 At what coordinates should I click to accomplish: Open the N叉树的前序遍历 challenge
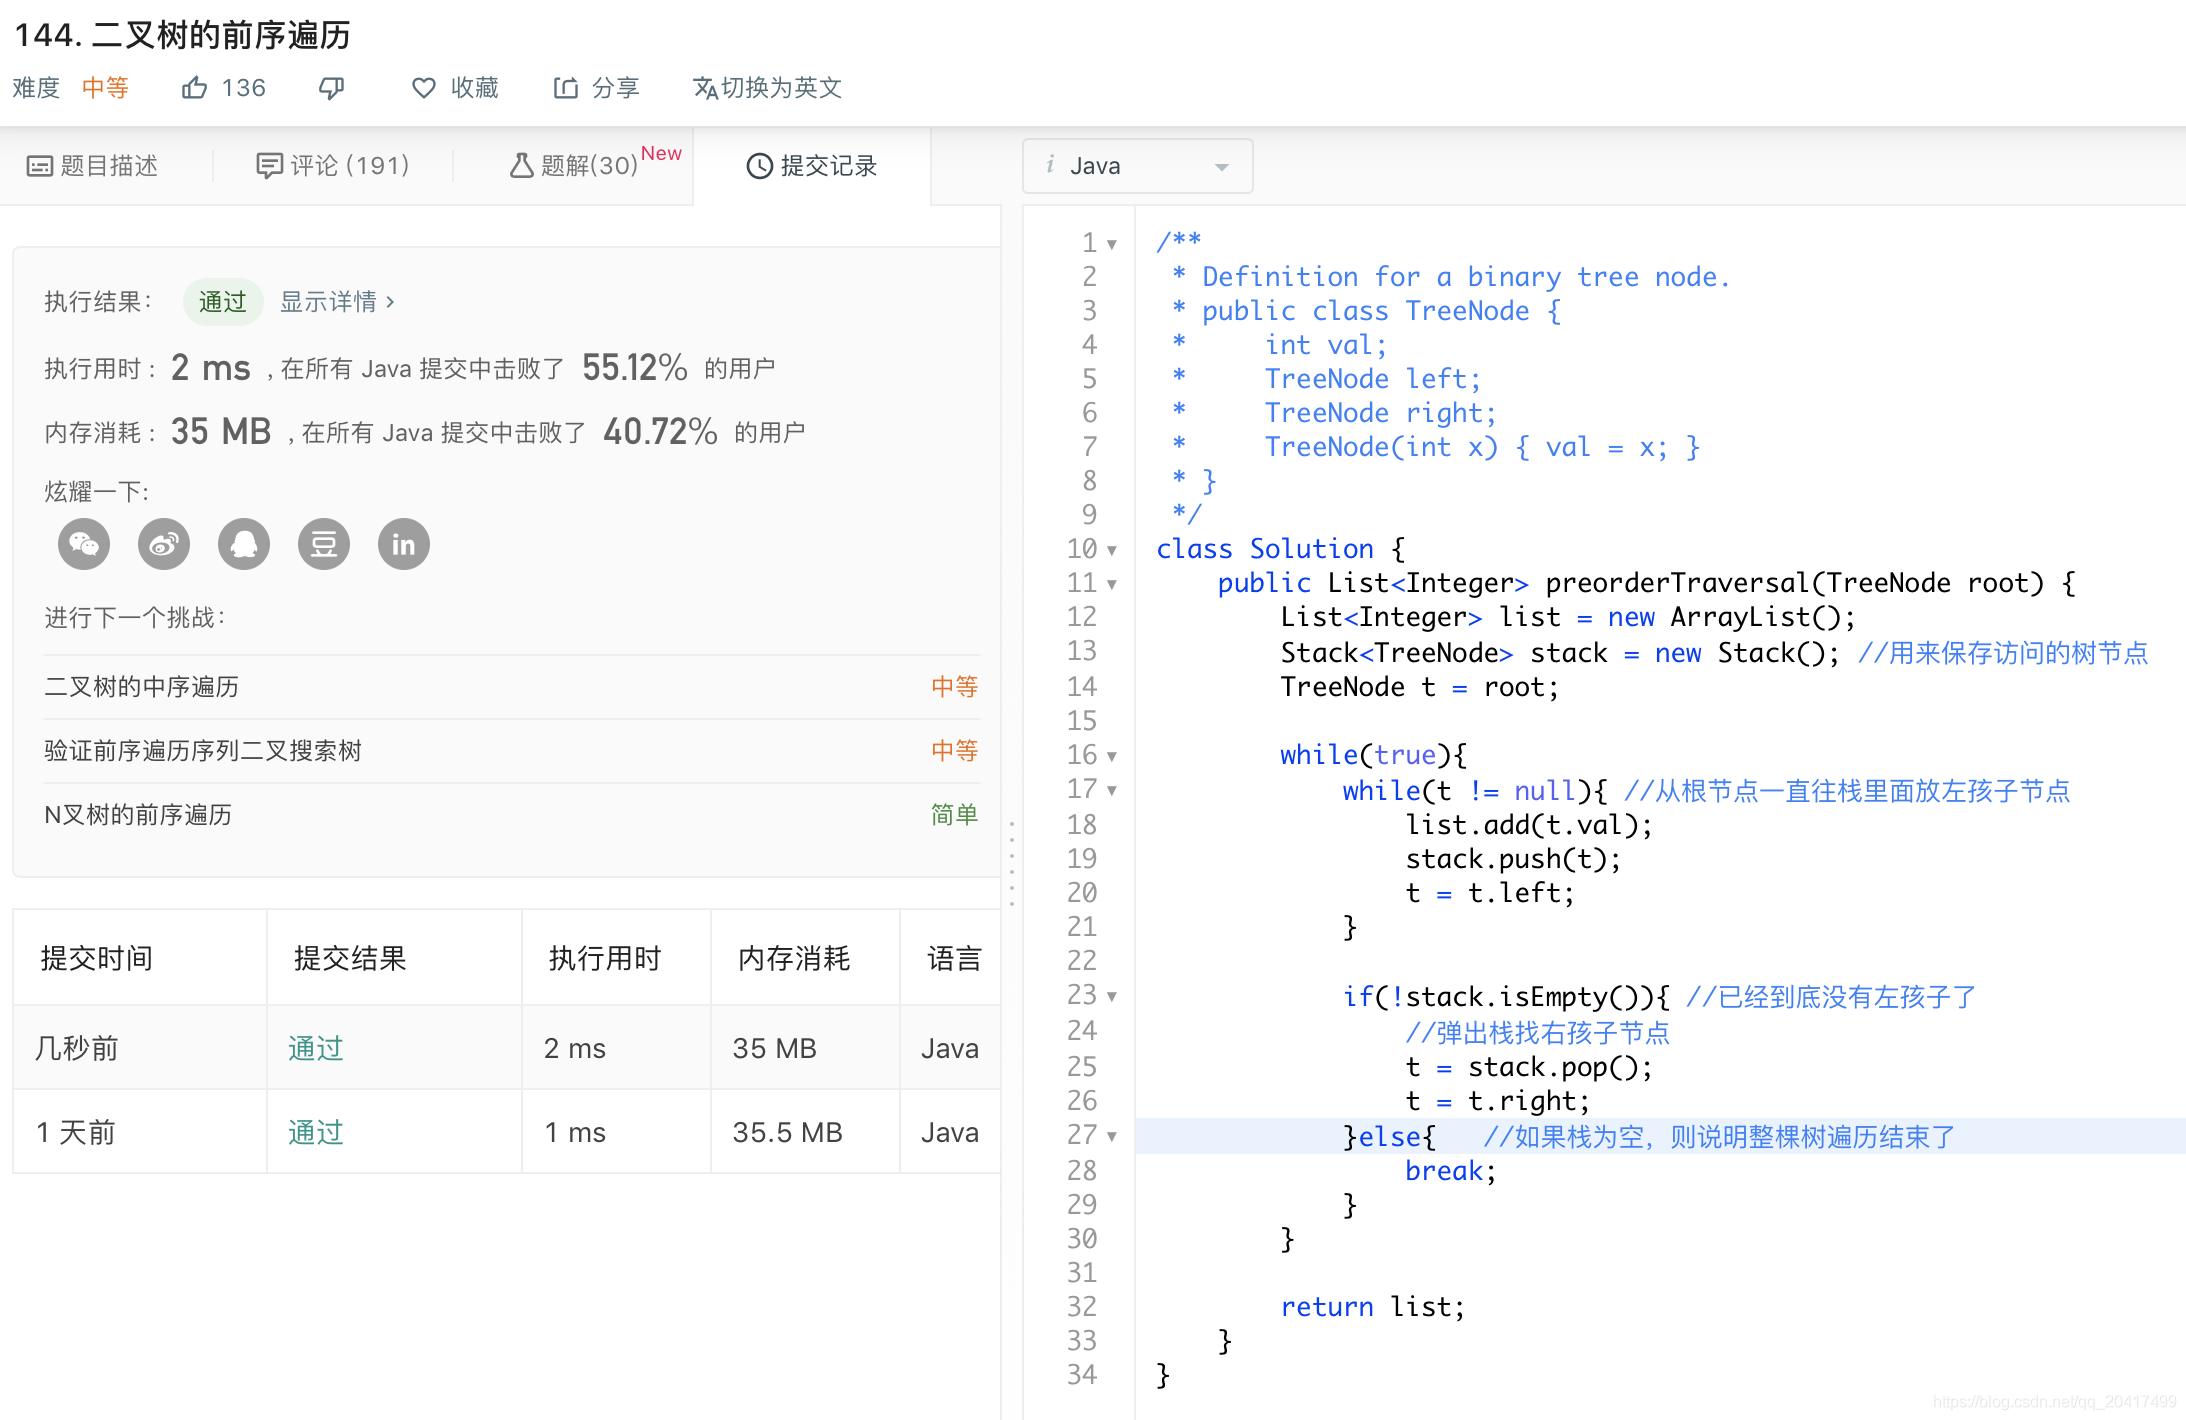tap(138, 814)
